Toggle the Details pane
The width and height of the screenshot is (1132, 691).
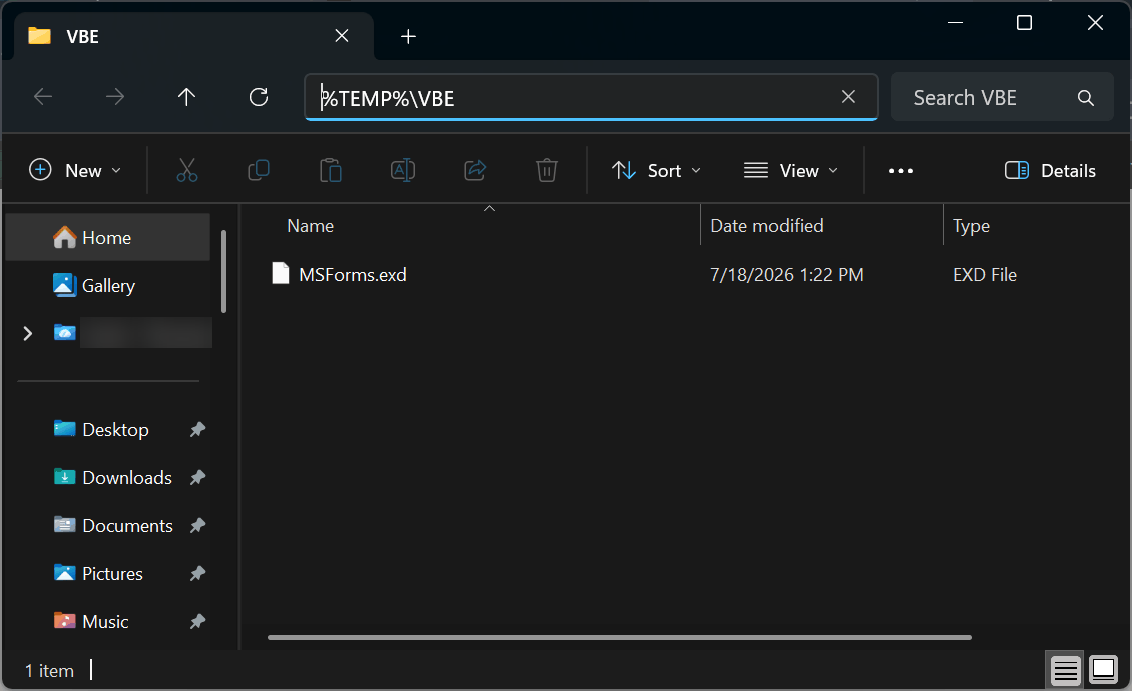1050,170
